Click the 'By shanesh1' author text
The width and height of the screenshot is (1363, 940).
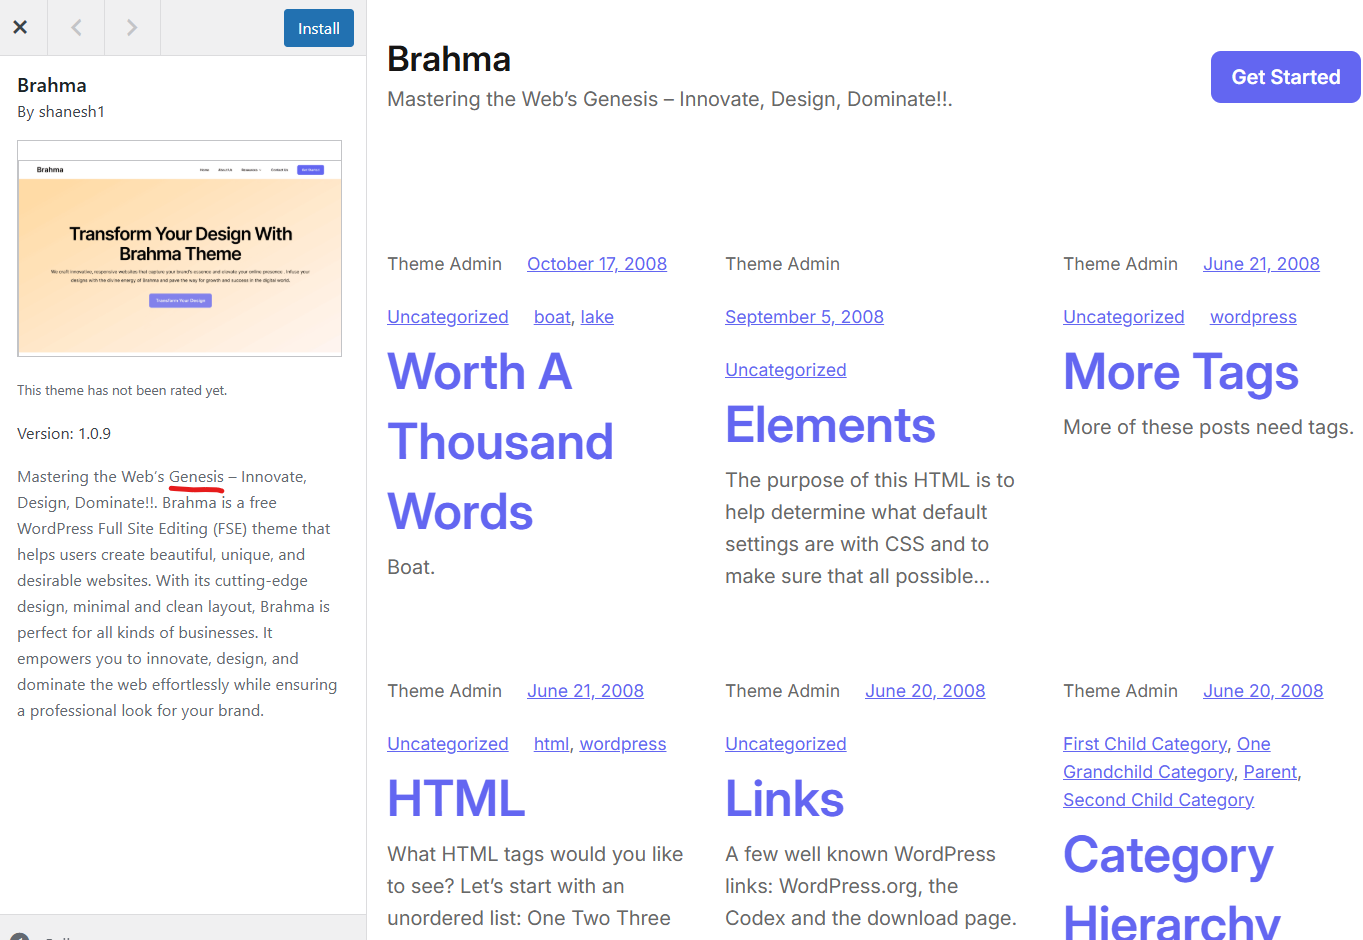61,112
